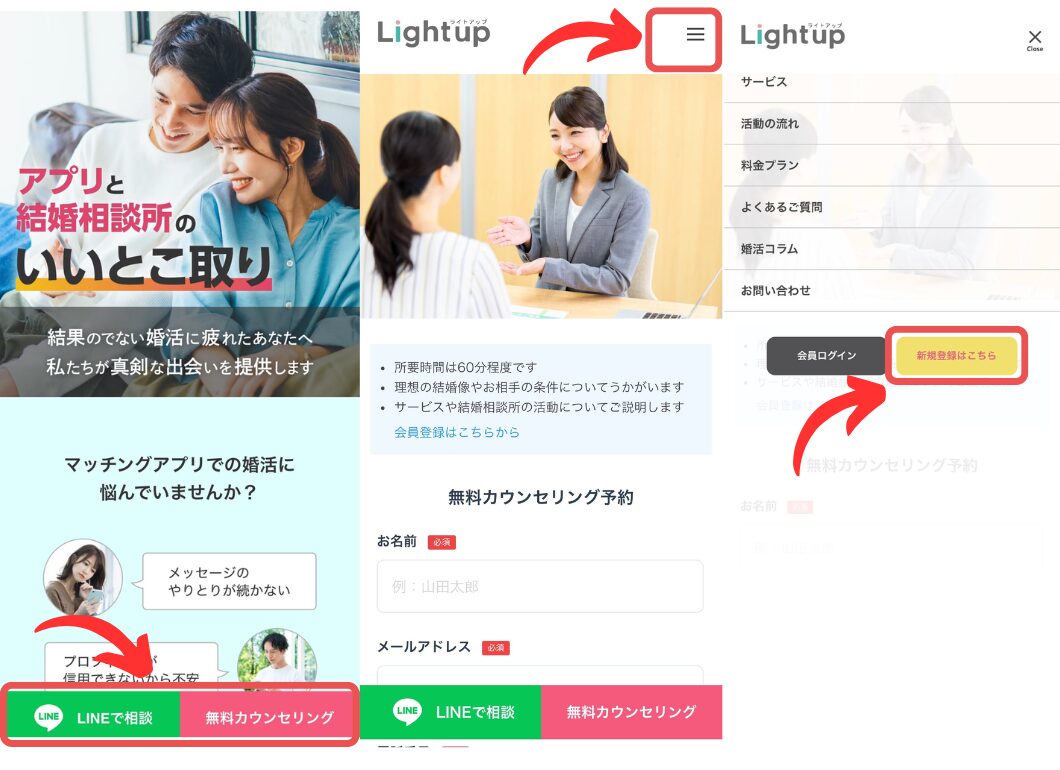
Task: Click the Lightup logo in the right menu screen
Action: [792, 34]
